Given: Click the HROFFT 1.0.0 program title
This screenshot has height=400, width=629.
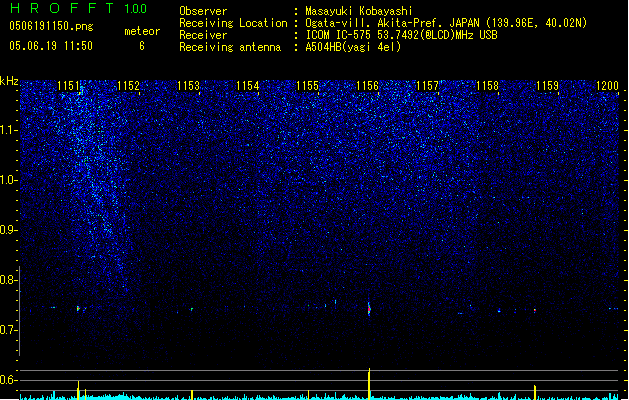Looking at the screenshot, I should [x=78, y=8].
